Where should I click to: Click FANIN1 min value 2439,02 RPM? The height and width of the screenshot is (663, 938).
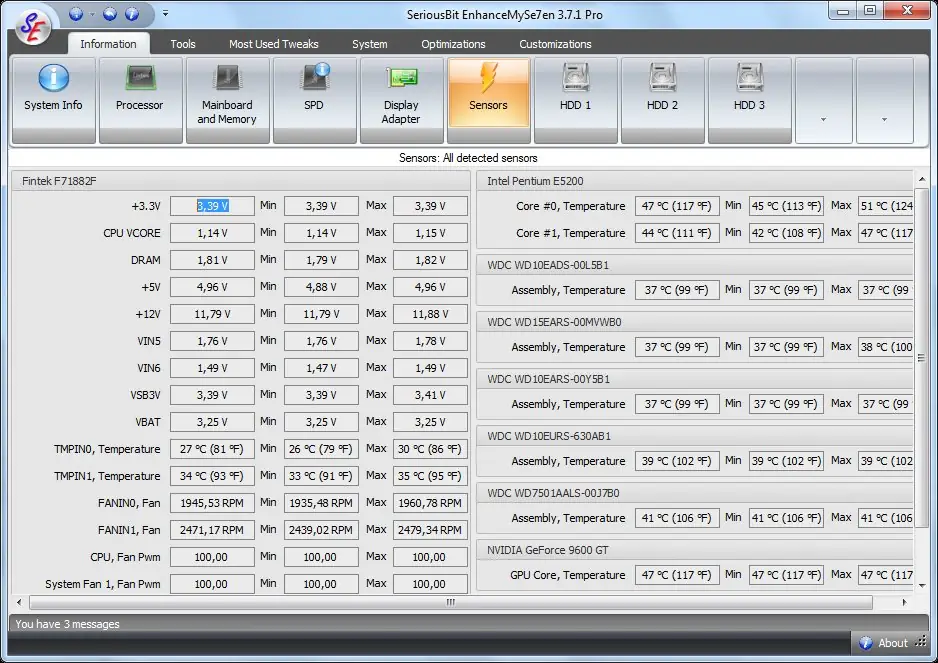321,530
